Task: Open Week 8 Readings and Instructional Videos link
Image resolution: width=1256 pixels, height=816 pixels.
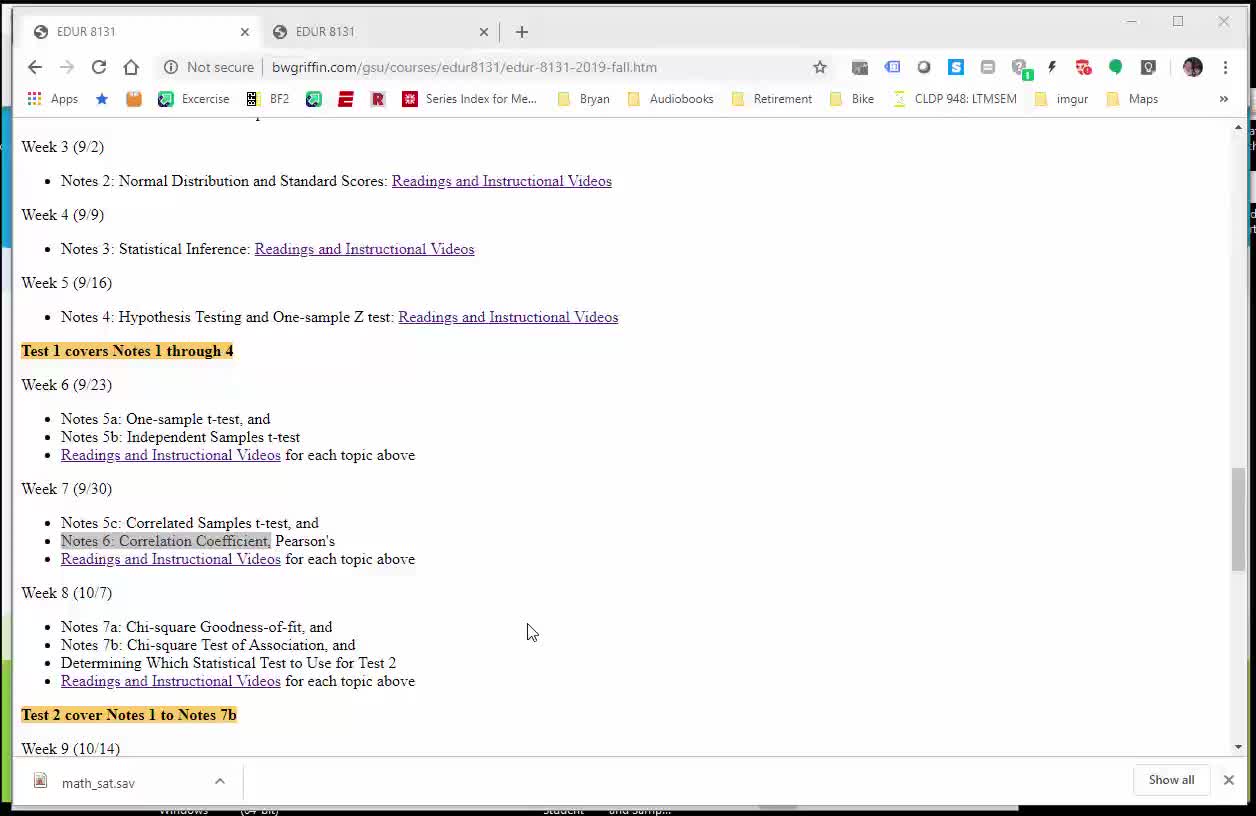Action: tap(171, 681)
